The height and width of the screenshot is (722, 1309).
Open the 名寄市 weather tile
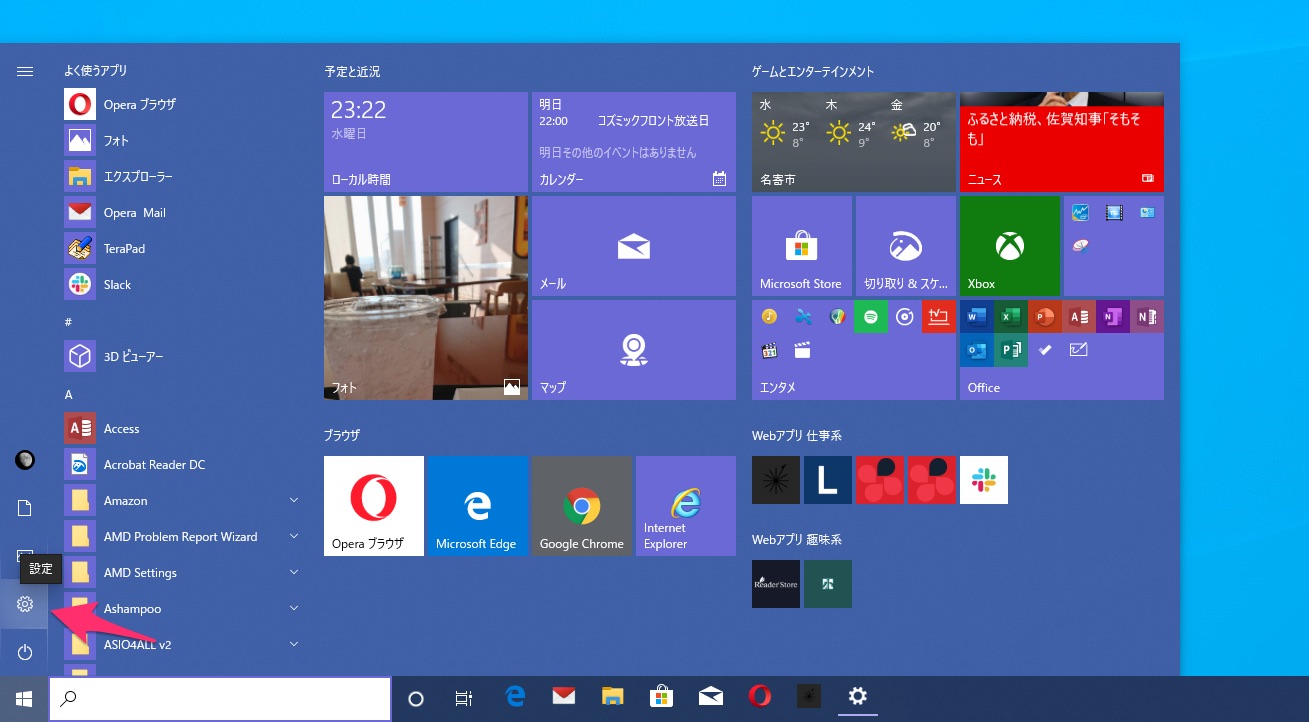[854, 142]
